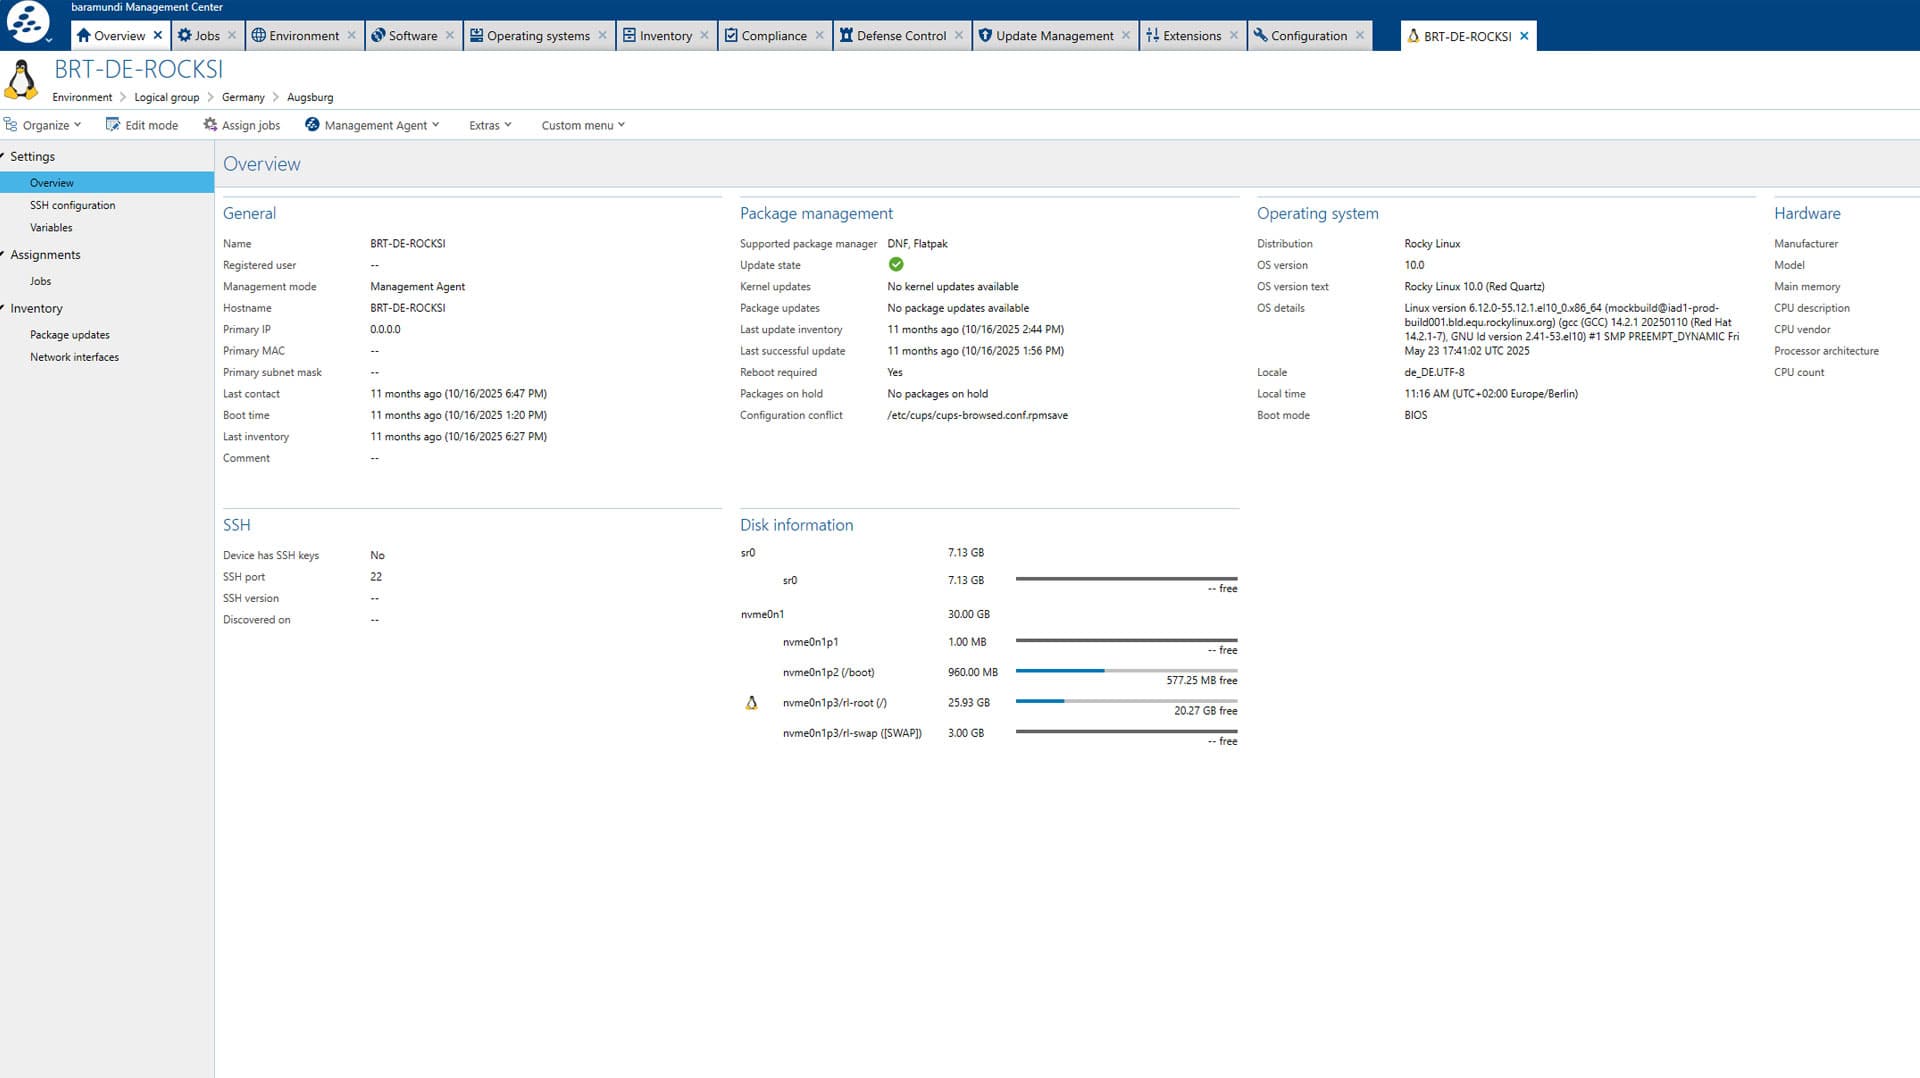Open Package updates under Inventory
The image size is (1920, 1078).
point(70,335)
